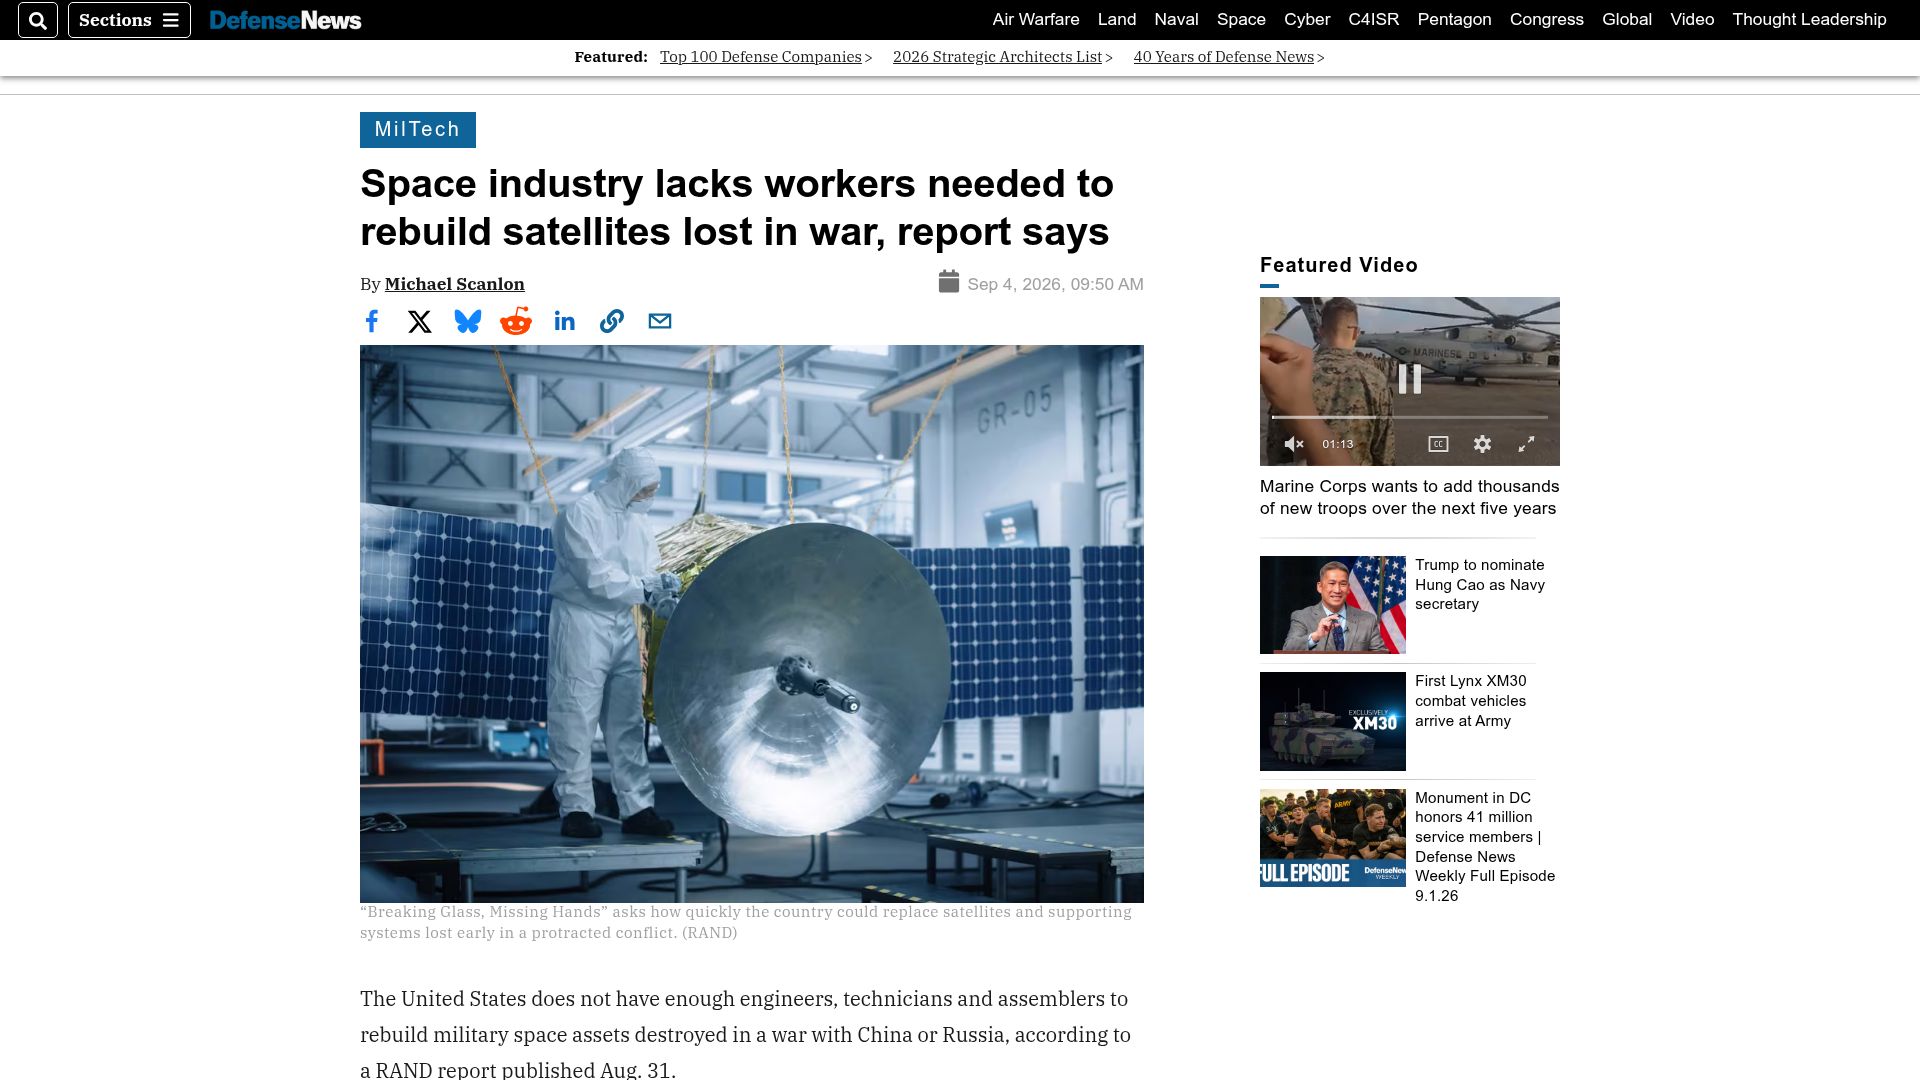Open 40 Years of Defense News link

click(1223, 57)
